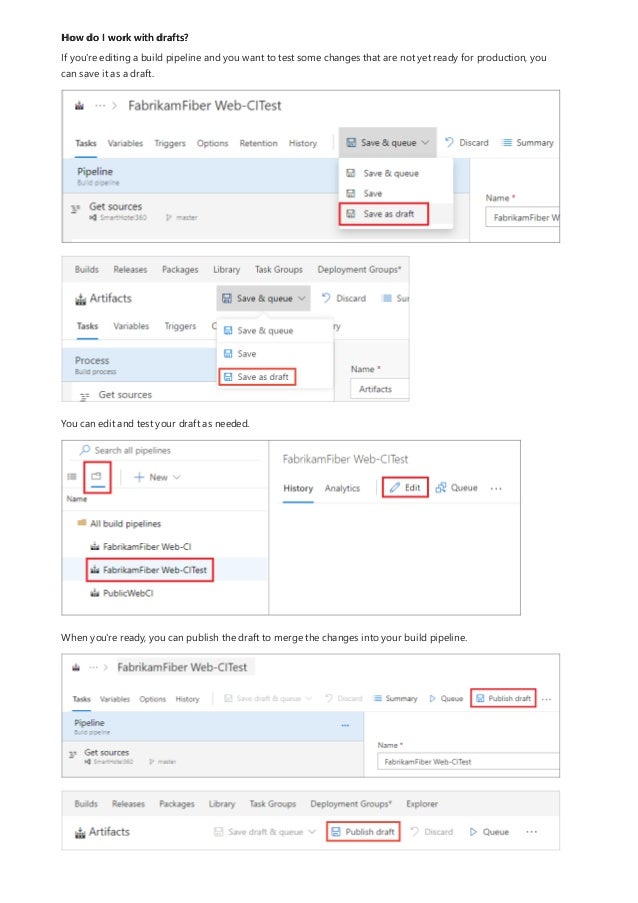
Task: Select Get sources beneath the Process row
Action: [125, 394]
